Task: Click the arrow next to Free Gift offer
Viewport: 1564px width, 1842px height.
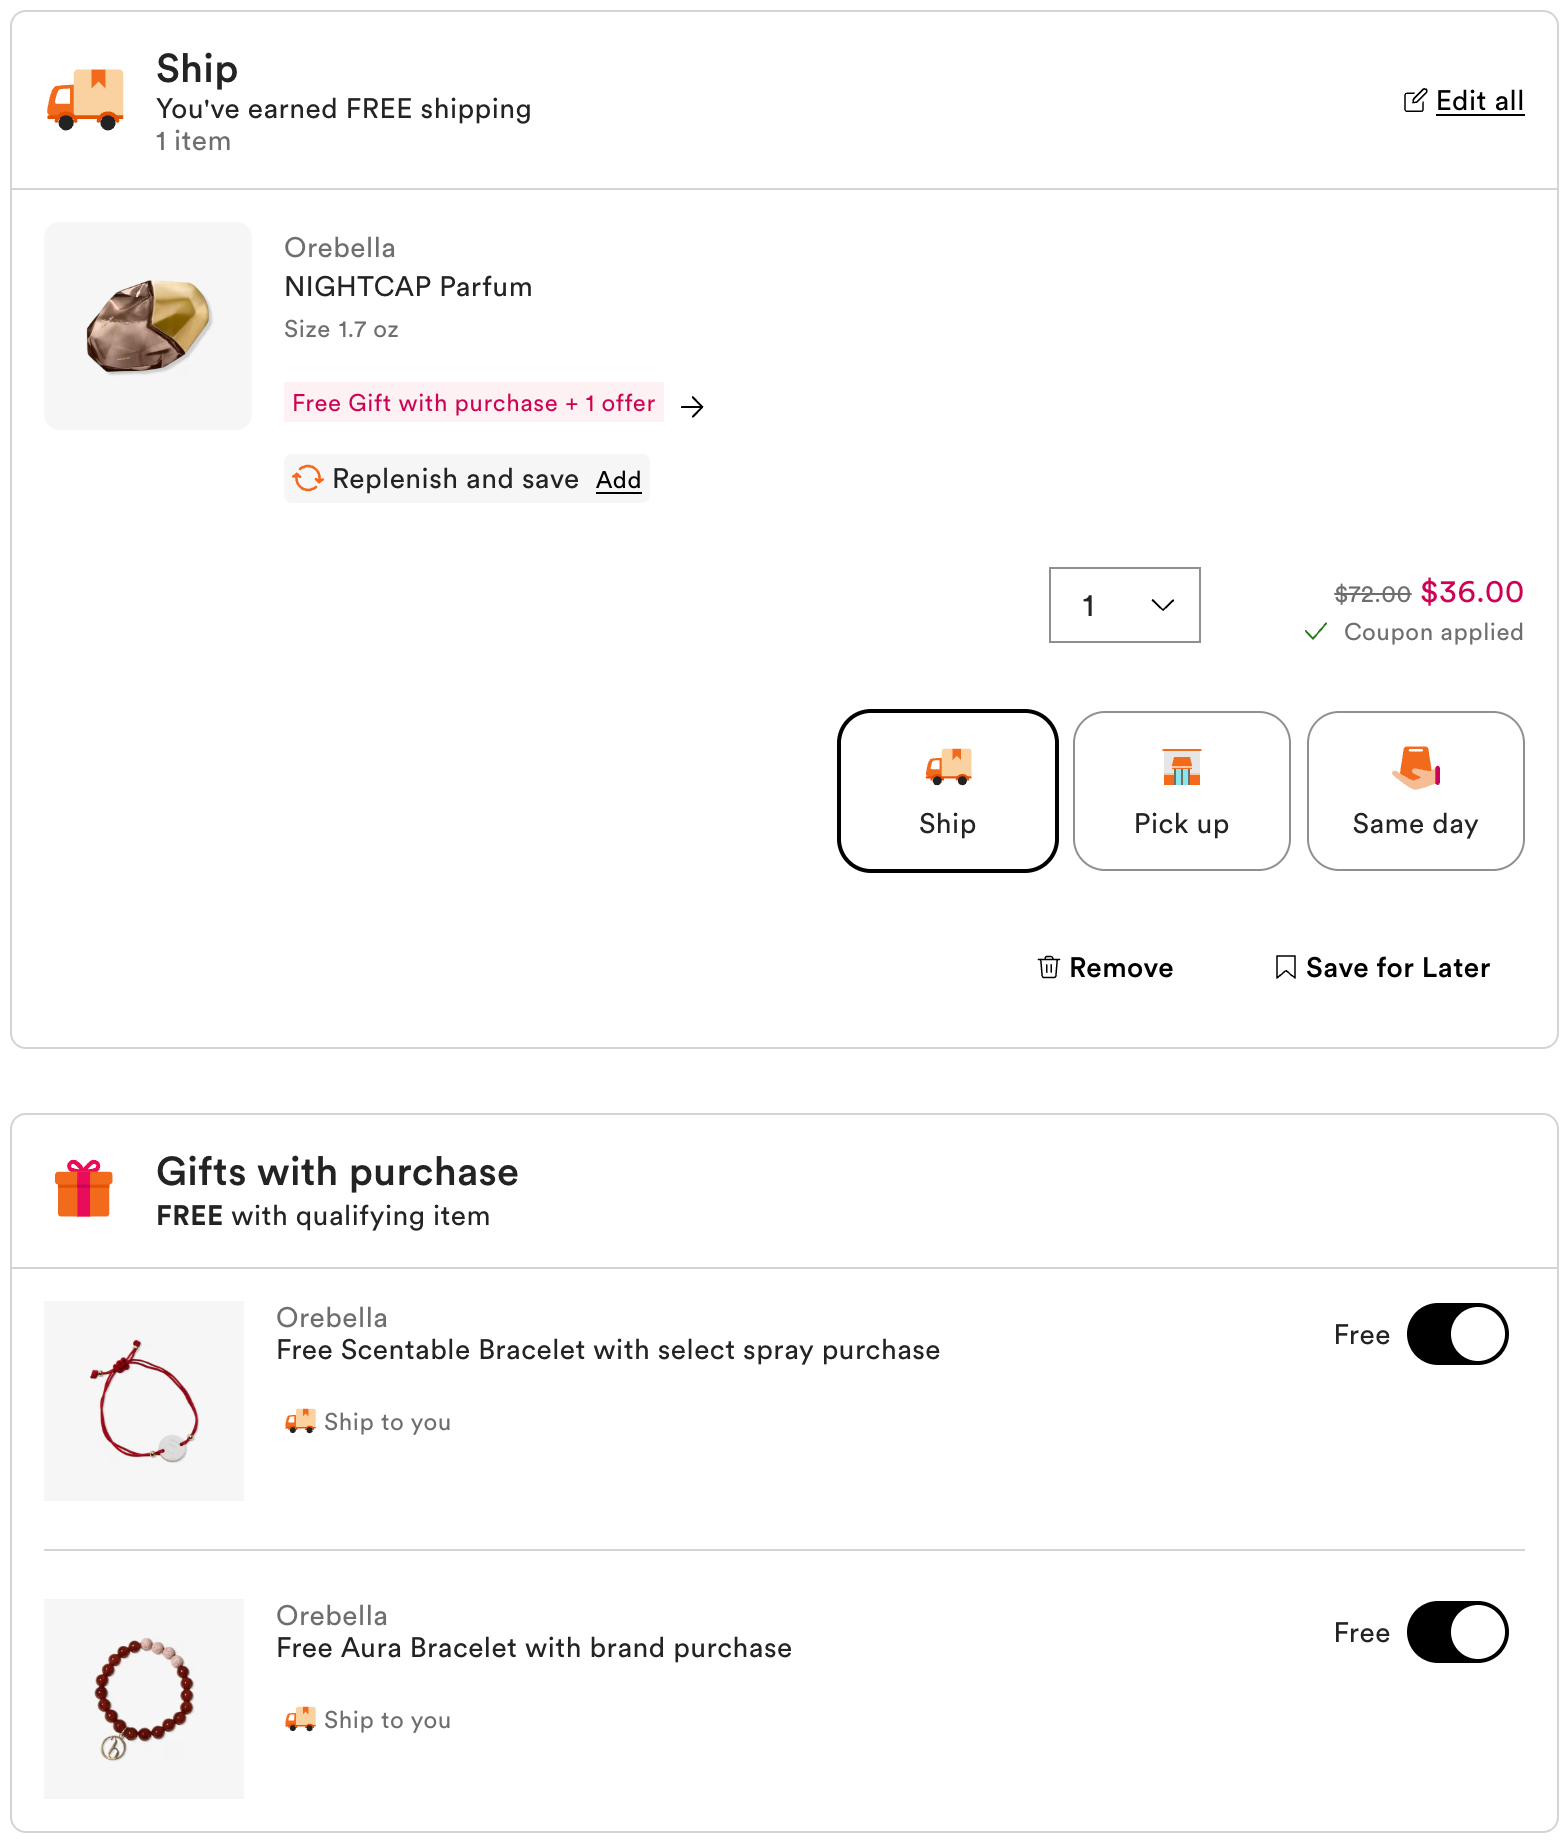Action: (x=692, y=406)
